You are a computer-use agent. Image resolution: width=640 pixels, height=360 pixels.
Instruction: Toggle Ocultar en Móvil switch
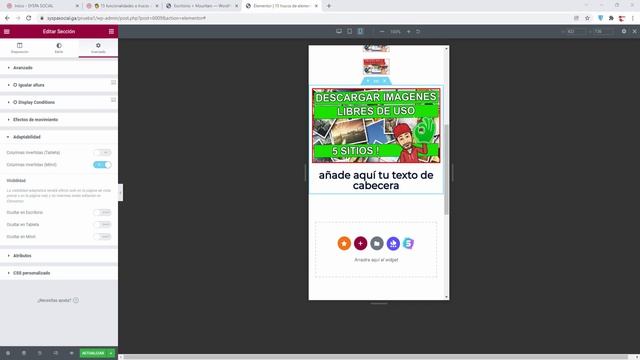click(x=102, y=237)
